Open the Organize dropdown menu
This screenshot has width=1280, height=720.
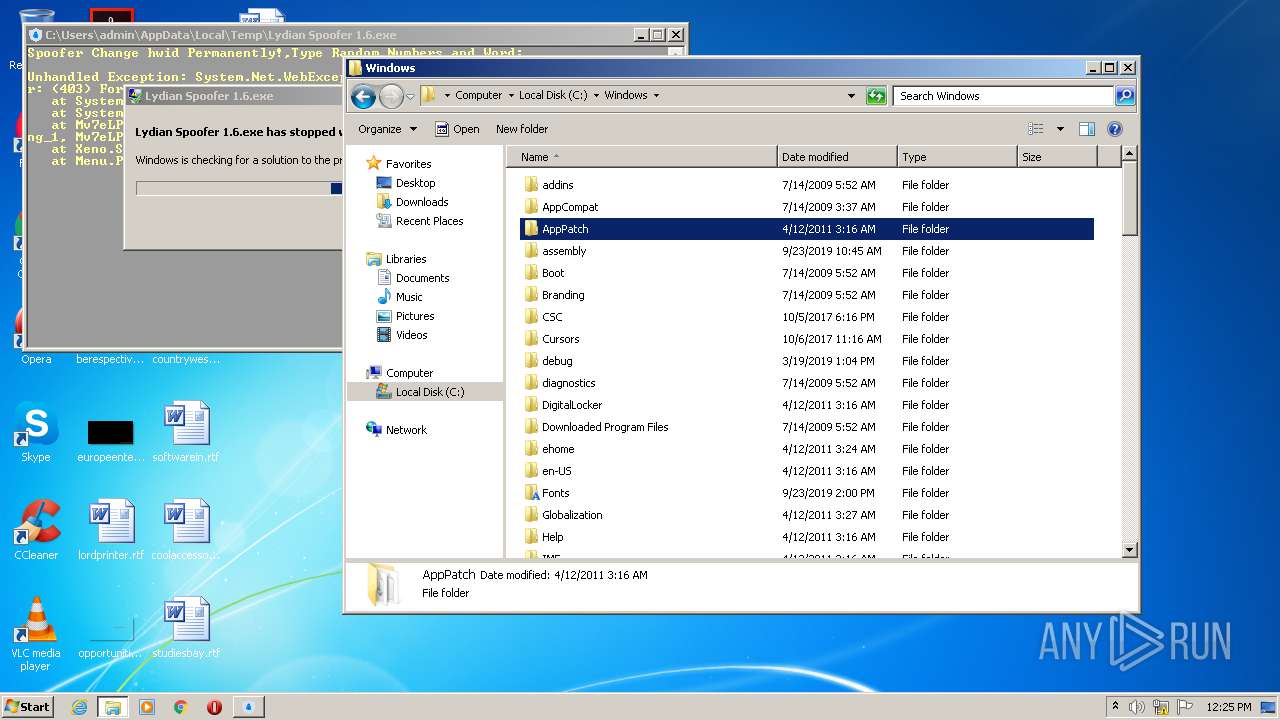tap(387, 129)
